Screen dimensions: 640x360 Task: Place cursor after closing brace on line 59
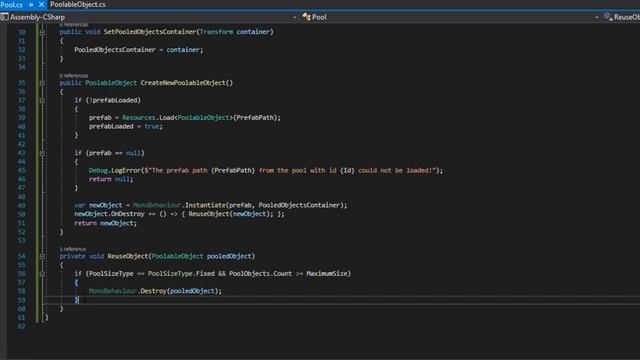(x=79, y=300)
